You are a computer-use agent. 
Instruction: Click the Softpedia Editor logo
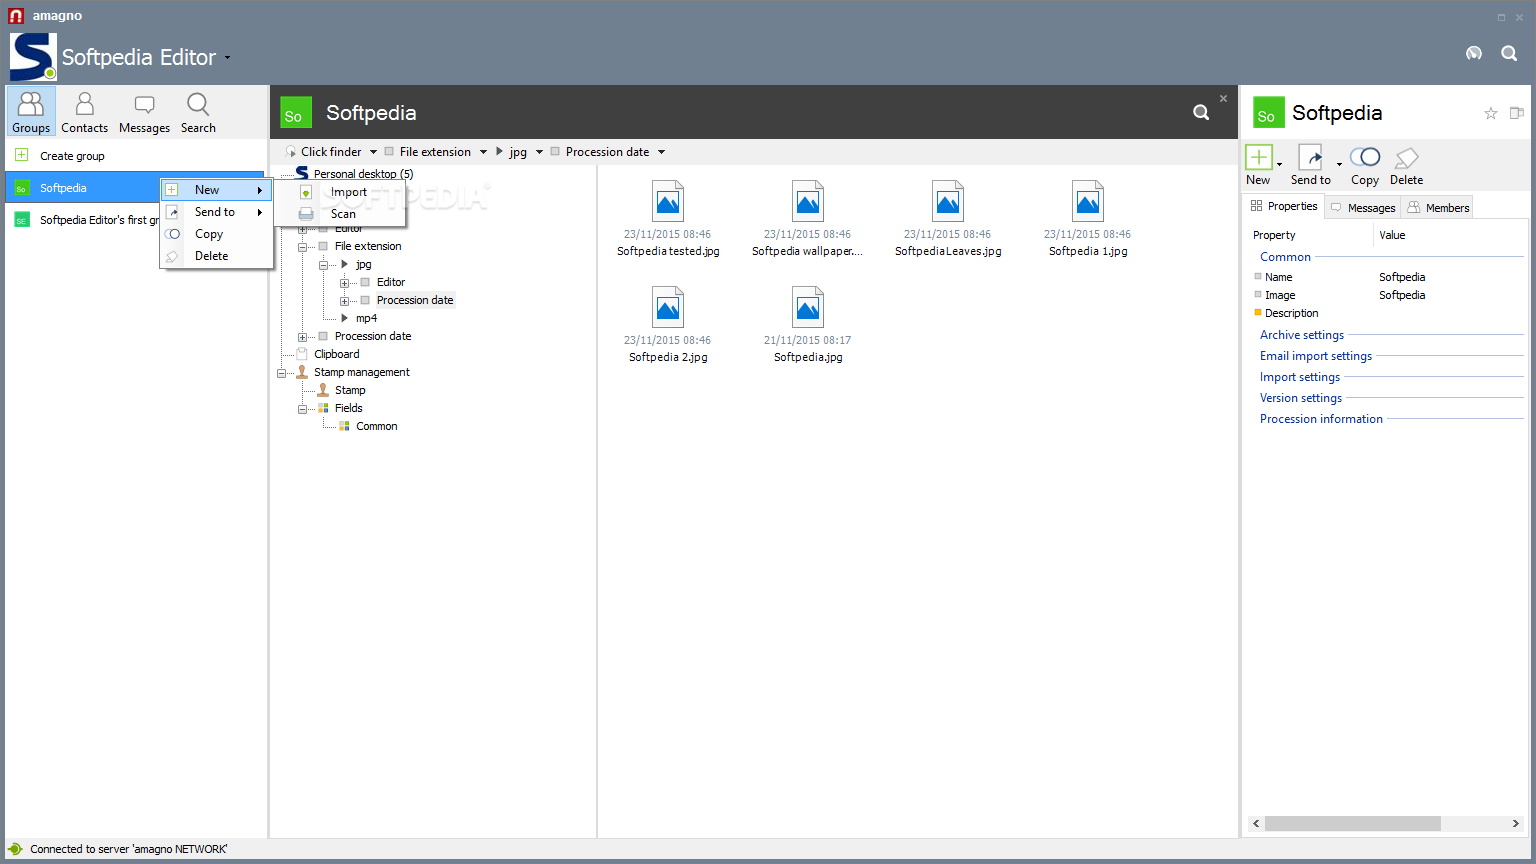point(33,57)
